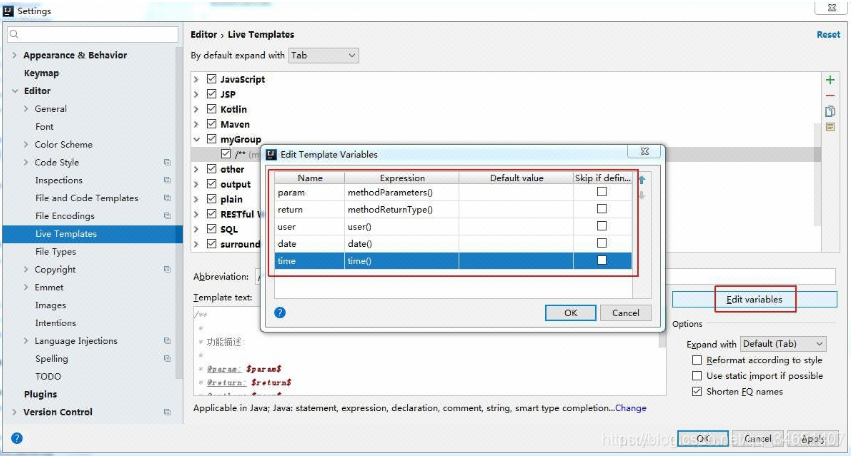Open the Expand with Default (Tab) dropdown
Image resolution: width=855 pixels, height=458 pixels.
pos(783,344)
